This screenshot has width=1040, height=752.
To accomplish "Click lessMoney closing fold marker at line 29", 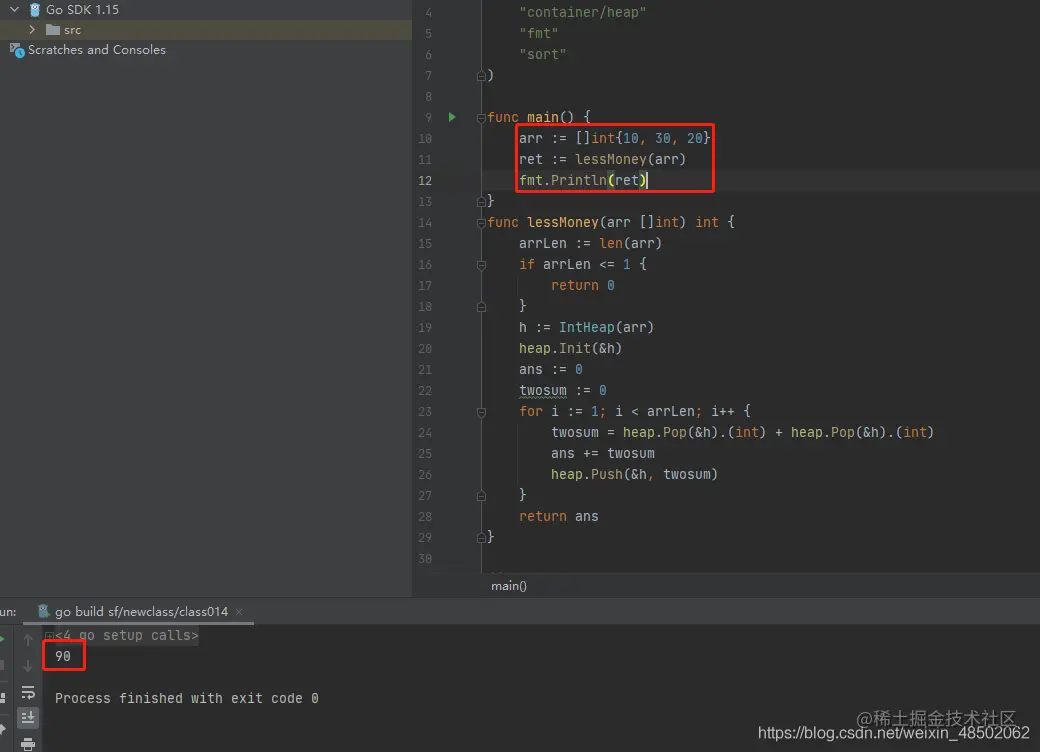I will [x=482, y=538].
